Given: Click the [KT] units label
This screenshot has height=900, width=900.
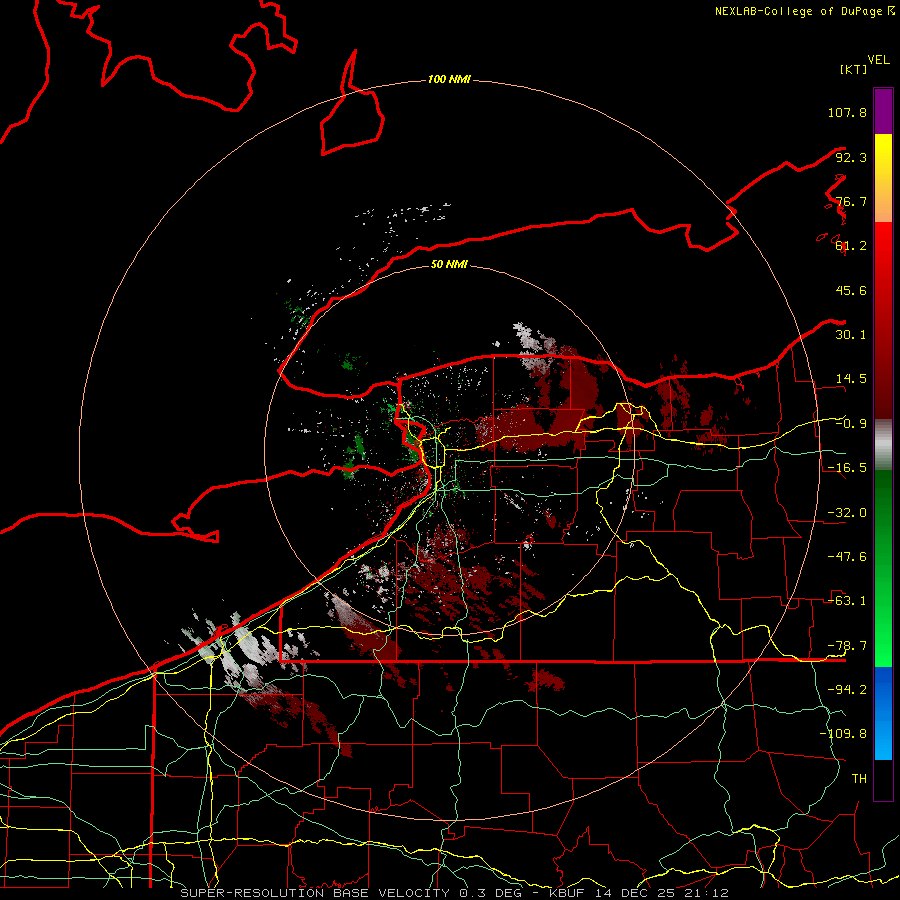Looking at the screenshot, I should click(853, 69).
